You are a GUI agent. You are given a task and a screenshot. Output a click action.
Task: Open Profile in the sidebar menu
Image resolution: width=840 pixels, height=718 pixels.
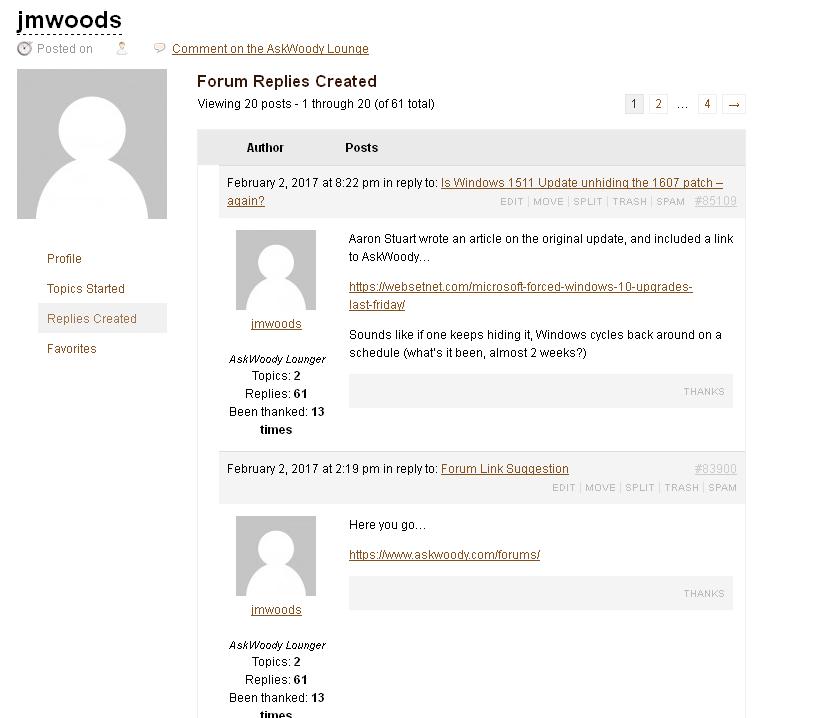click(x=64, y=259)
